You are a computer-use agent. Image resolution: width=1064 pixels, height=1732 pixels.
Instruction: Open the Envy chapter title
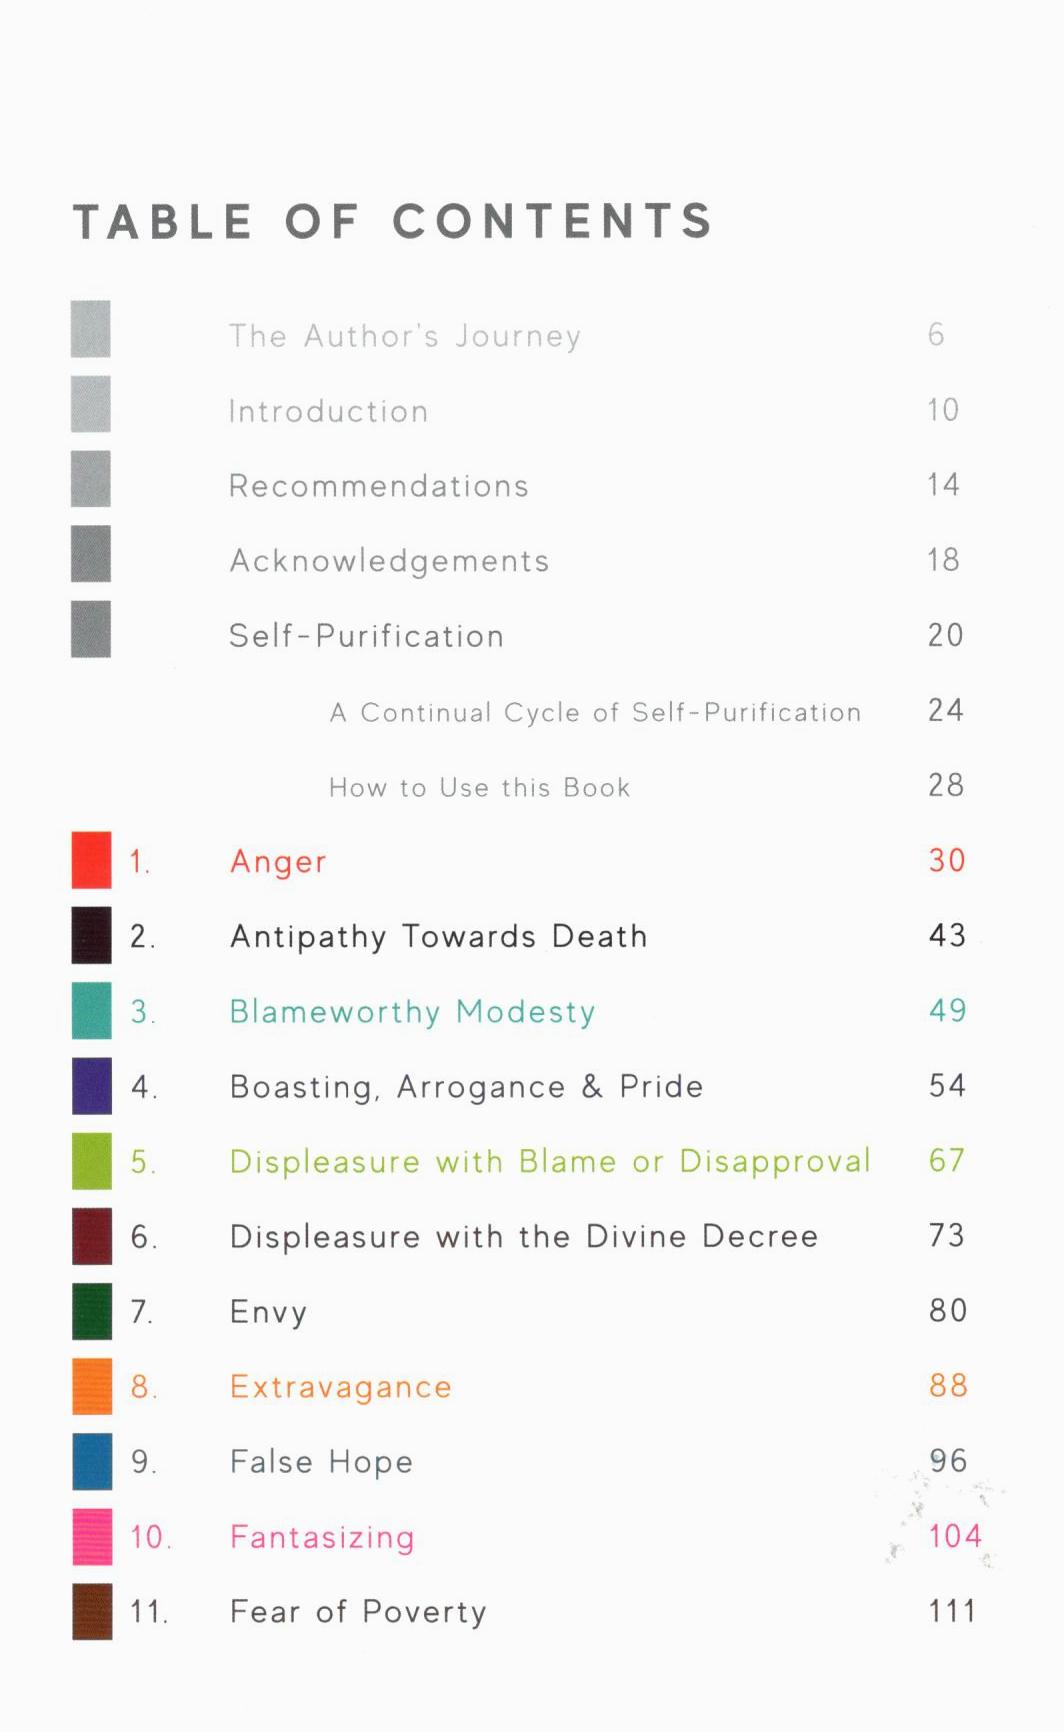tap(268, 1311)
